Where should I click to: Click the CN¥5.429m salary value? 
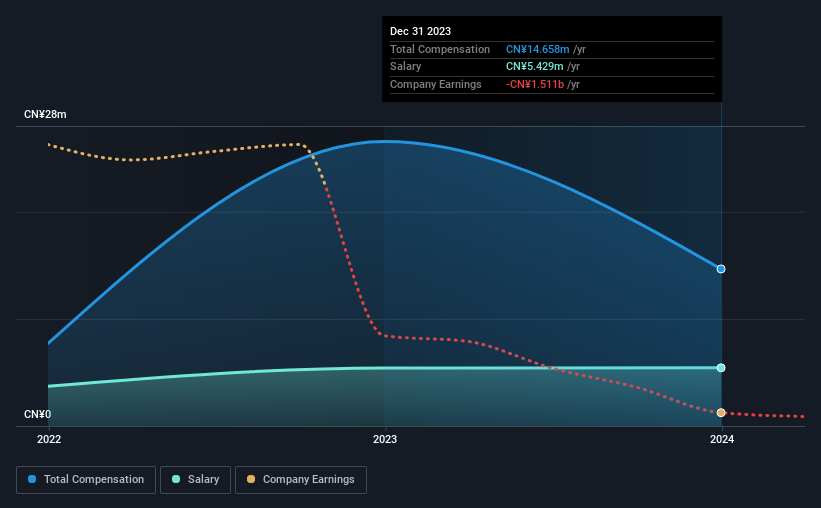tap(535, 67)
